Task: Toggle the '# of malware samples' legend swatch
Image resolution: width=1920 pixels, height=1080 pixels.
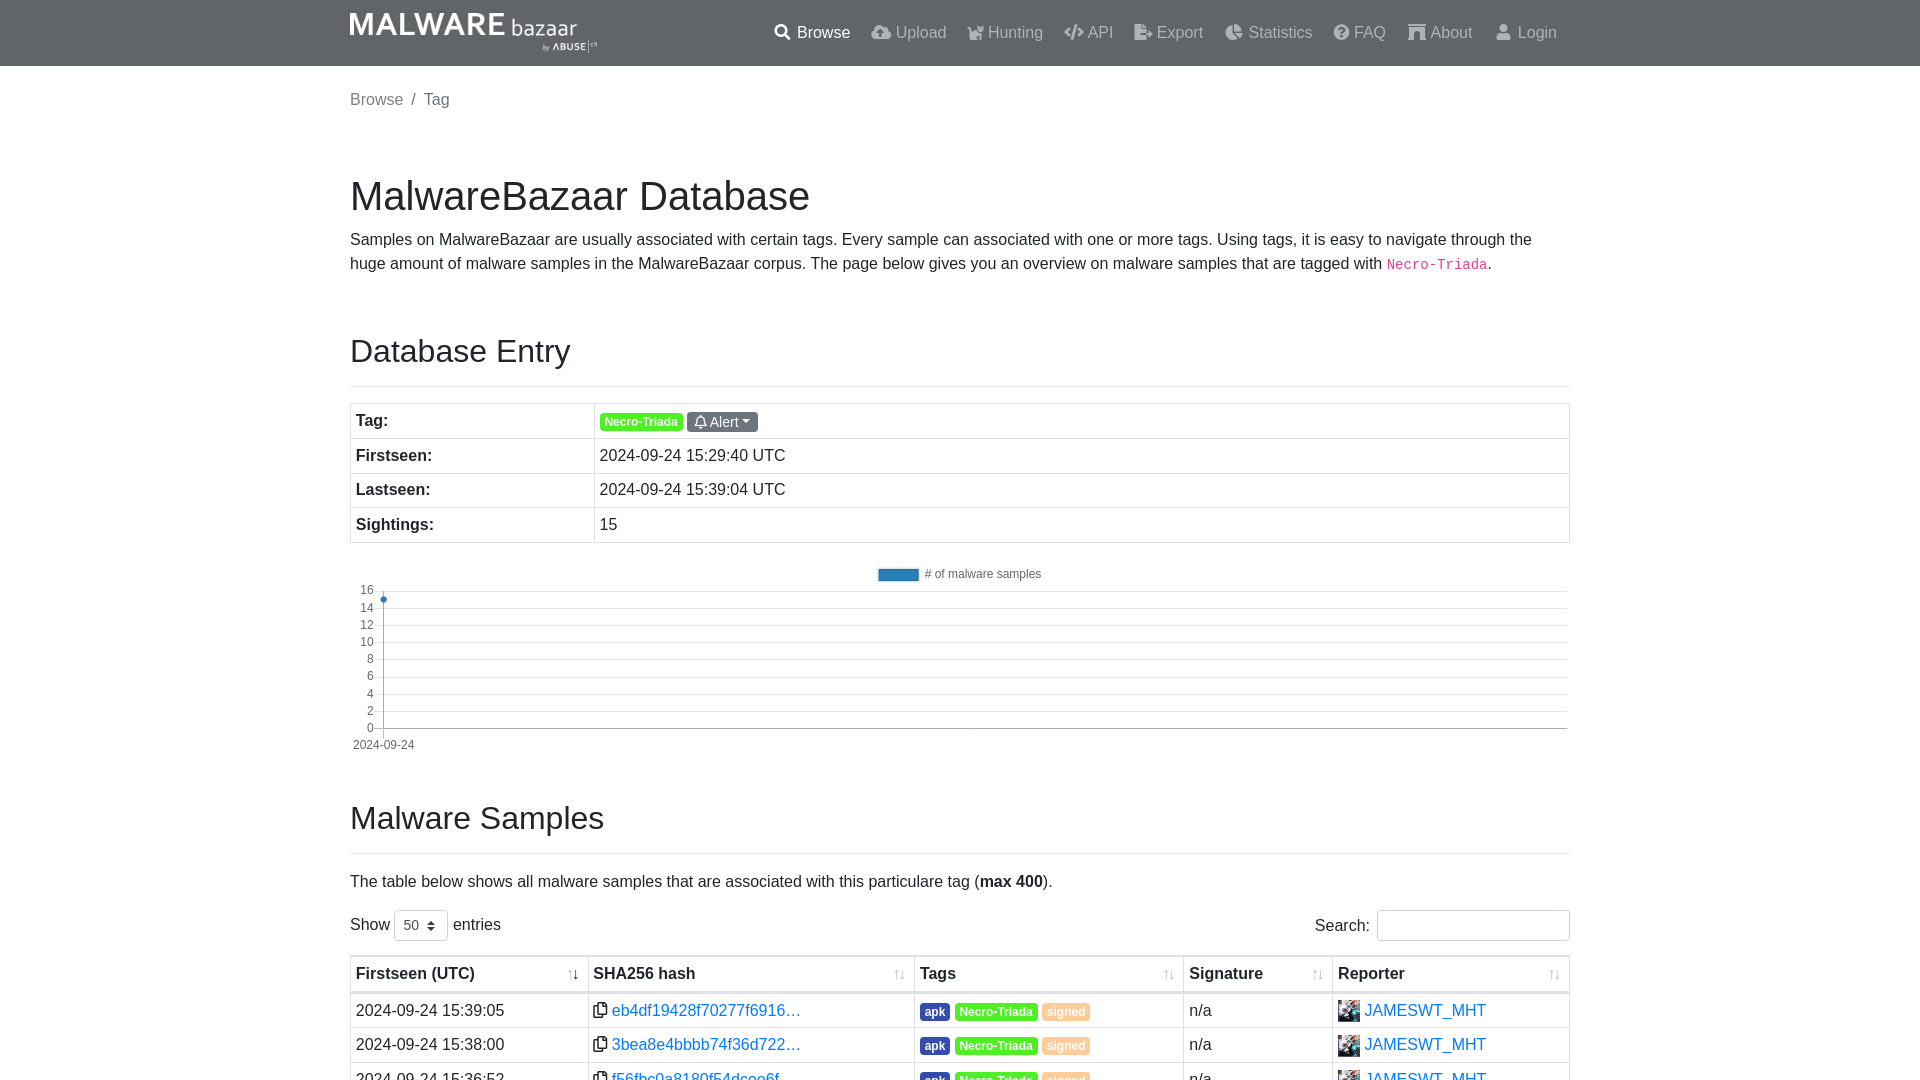Action: 898,575
